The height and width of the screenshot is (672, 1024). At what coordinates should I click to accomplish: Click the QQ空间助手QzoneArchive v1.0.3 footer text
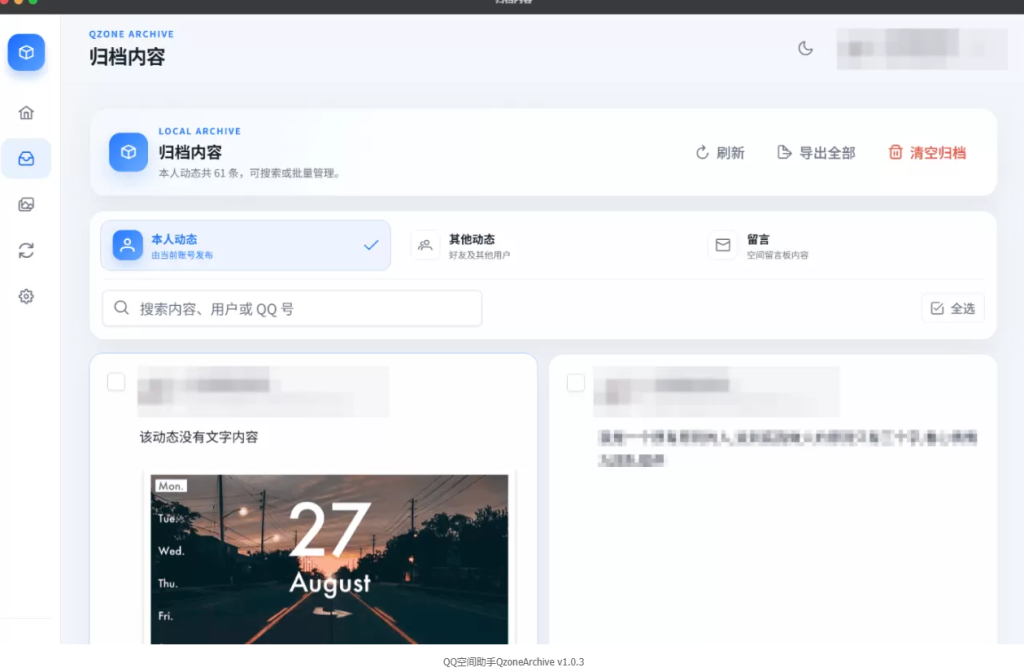click(x=513, y=662)
